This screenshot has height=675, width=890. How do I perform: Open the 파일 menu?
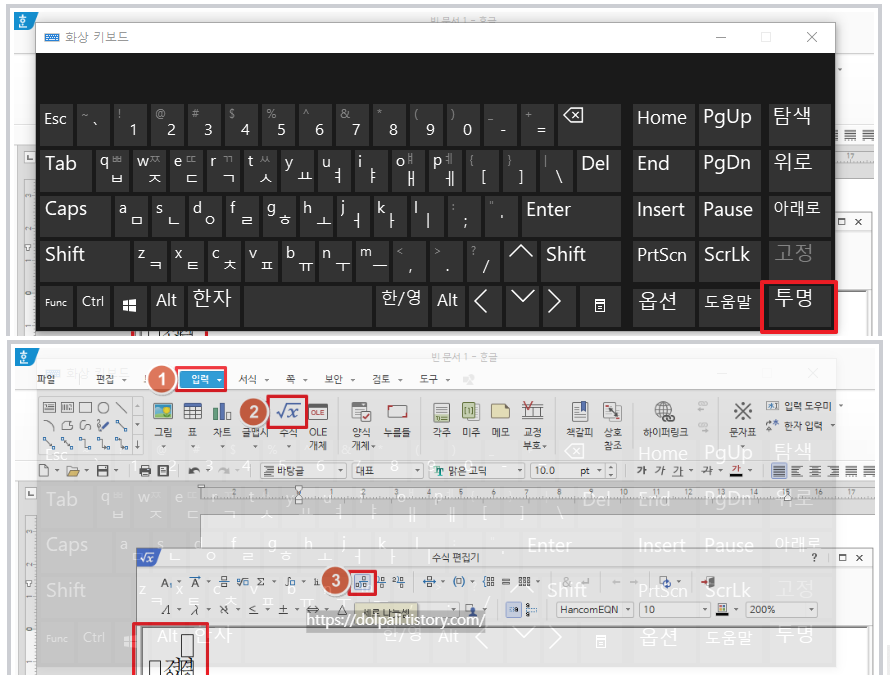(x=46, y=379)
